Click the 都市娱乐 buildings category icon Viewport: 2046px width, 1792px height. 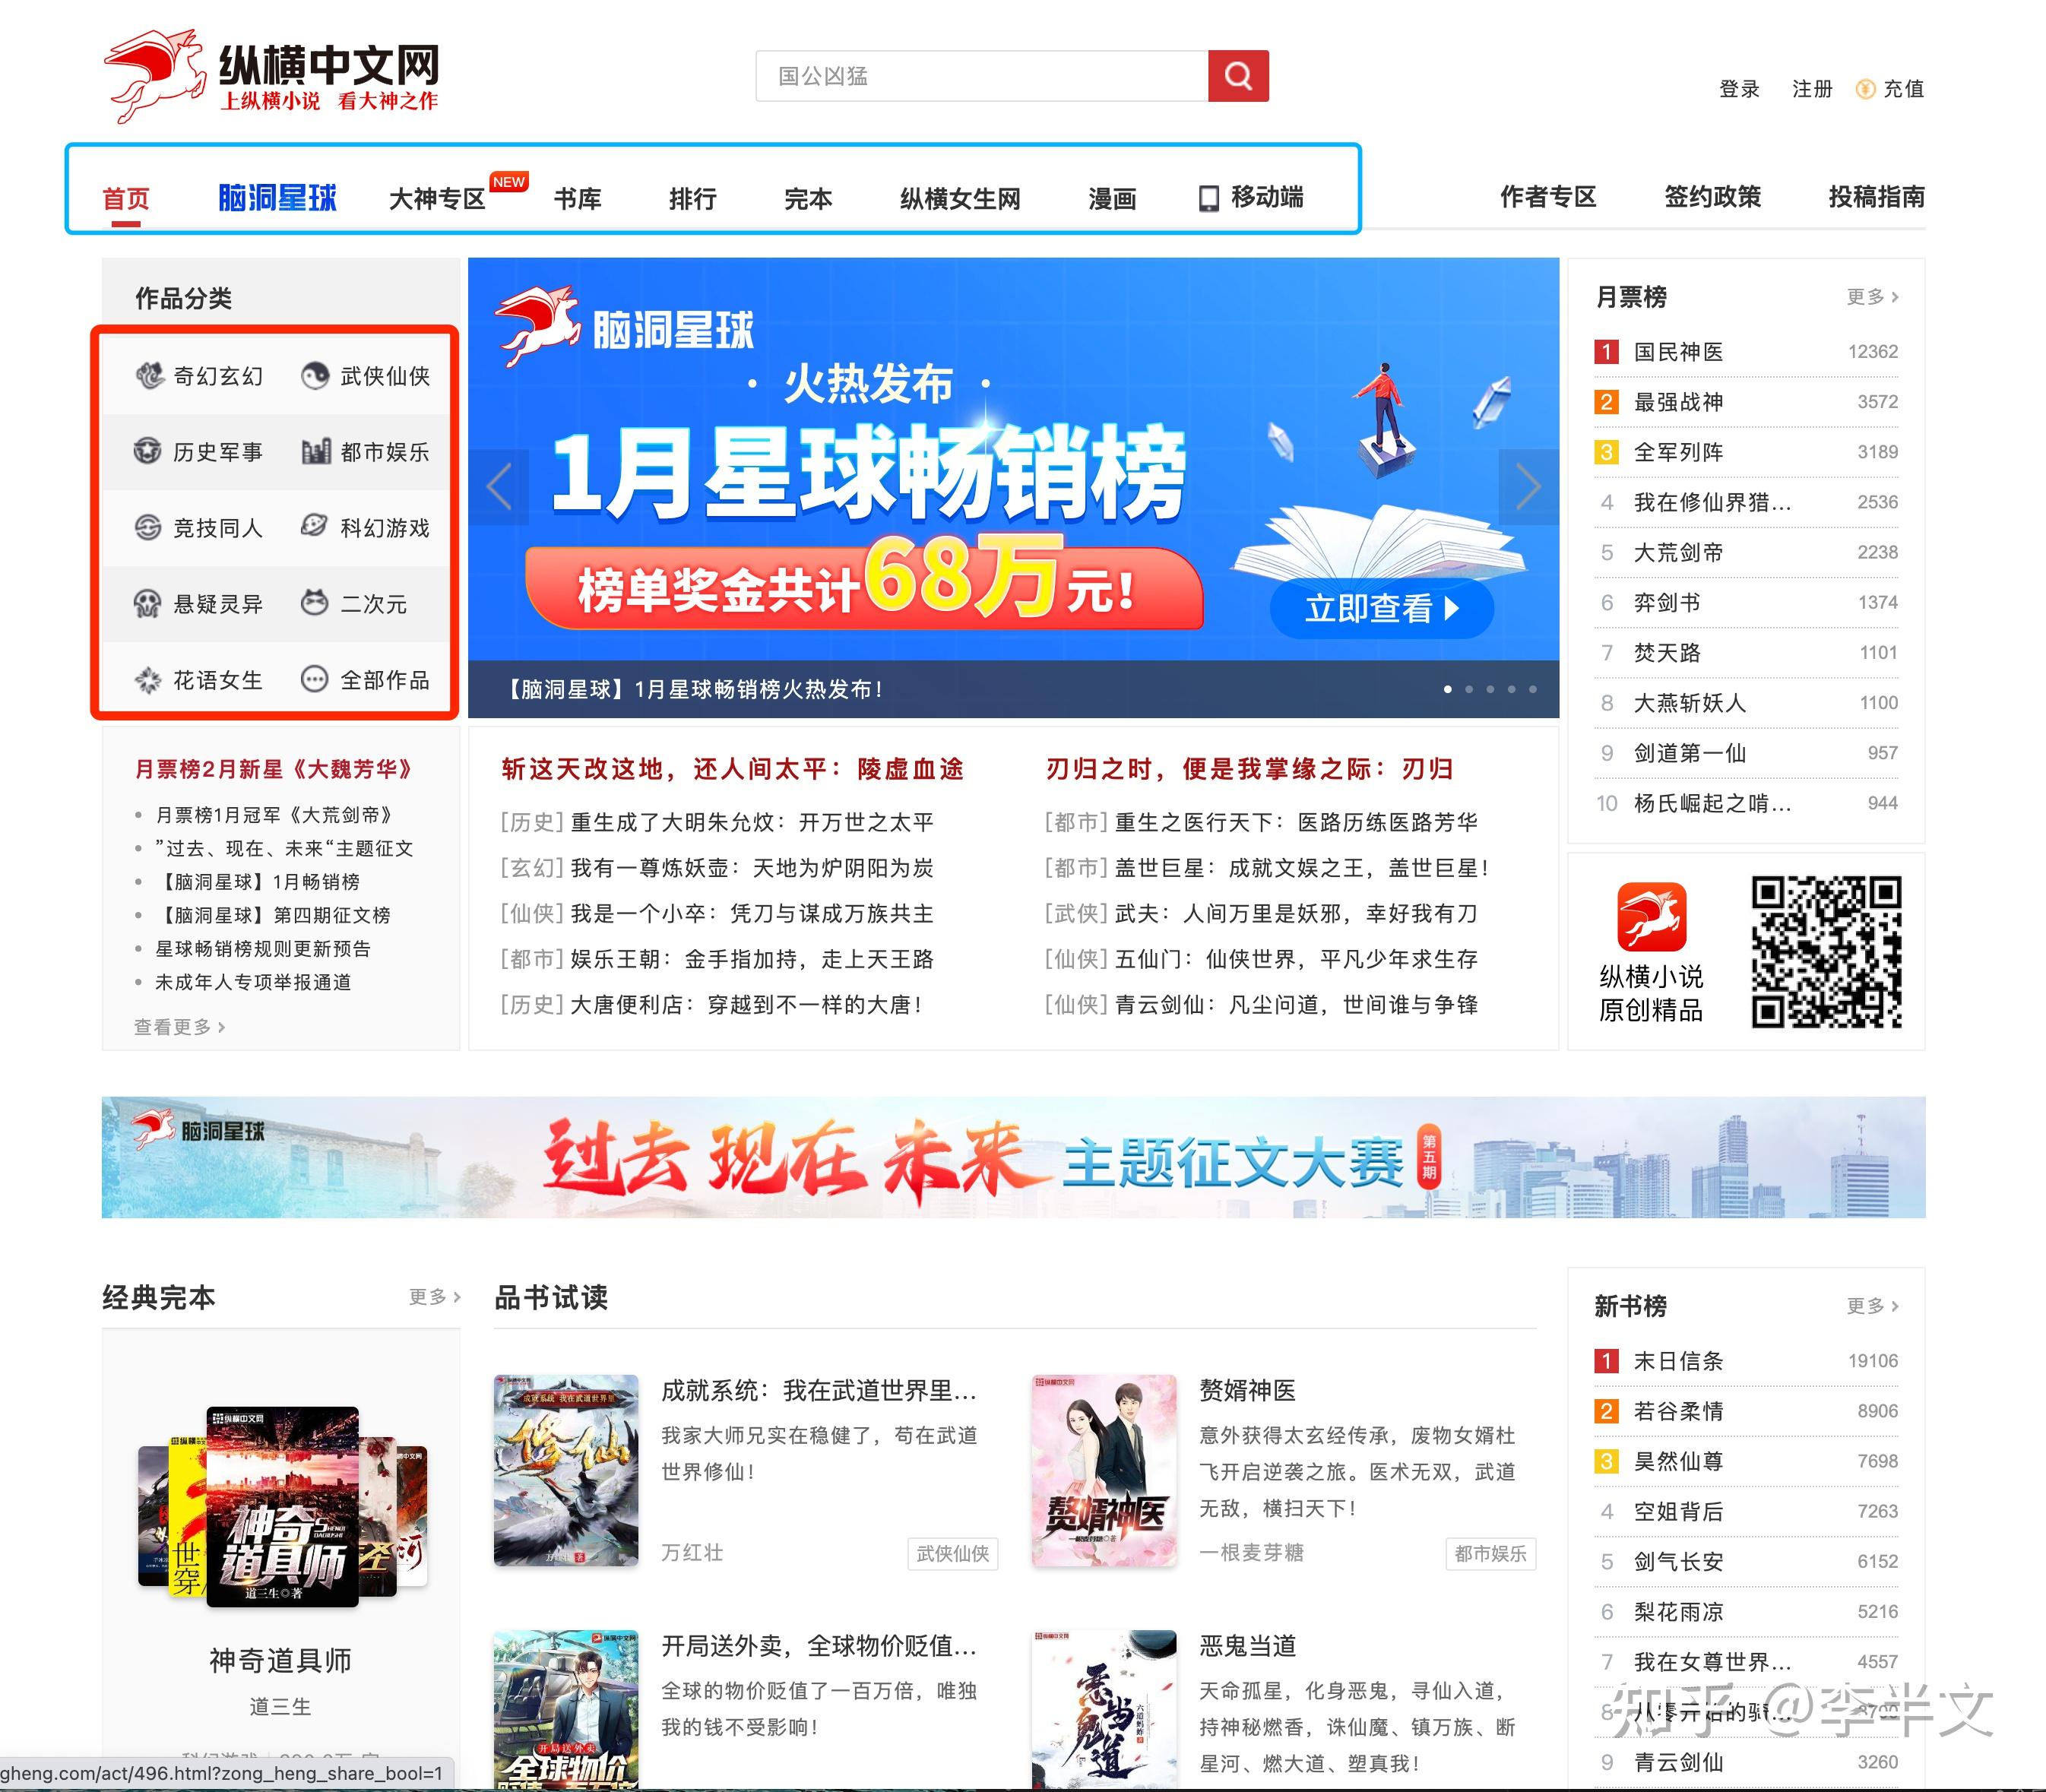pos(316,452)
